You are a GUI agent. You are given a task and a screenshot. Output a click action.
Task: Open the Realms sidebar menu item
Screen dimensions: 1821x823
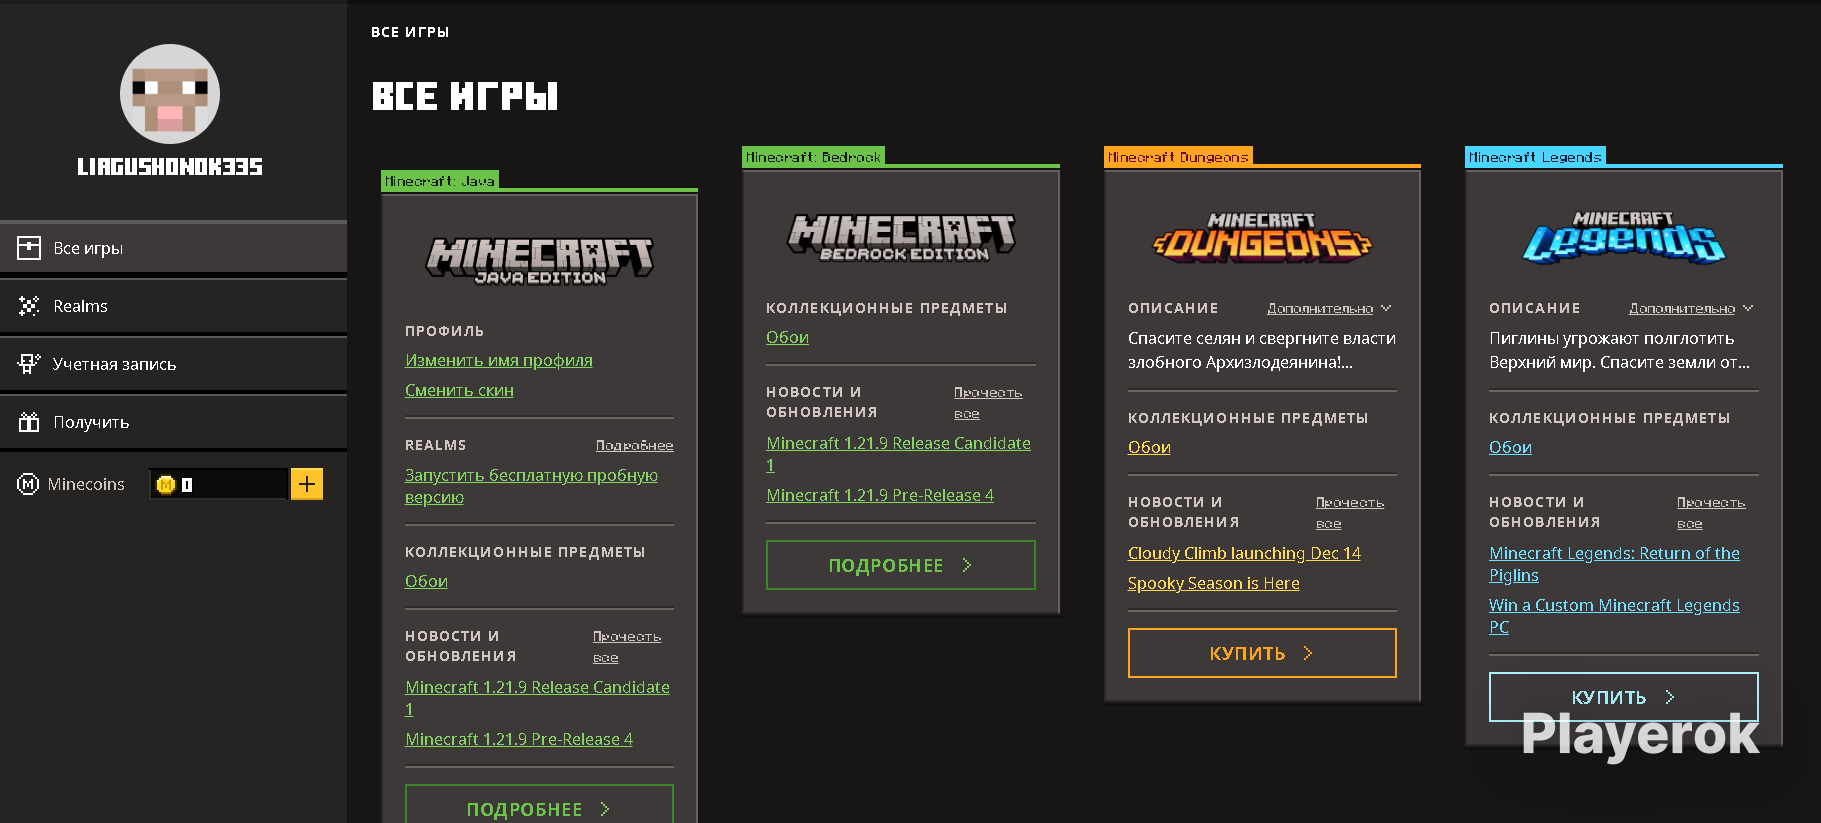point(174,306)
